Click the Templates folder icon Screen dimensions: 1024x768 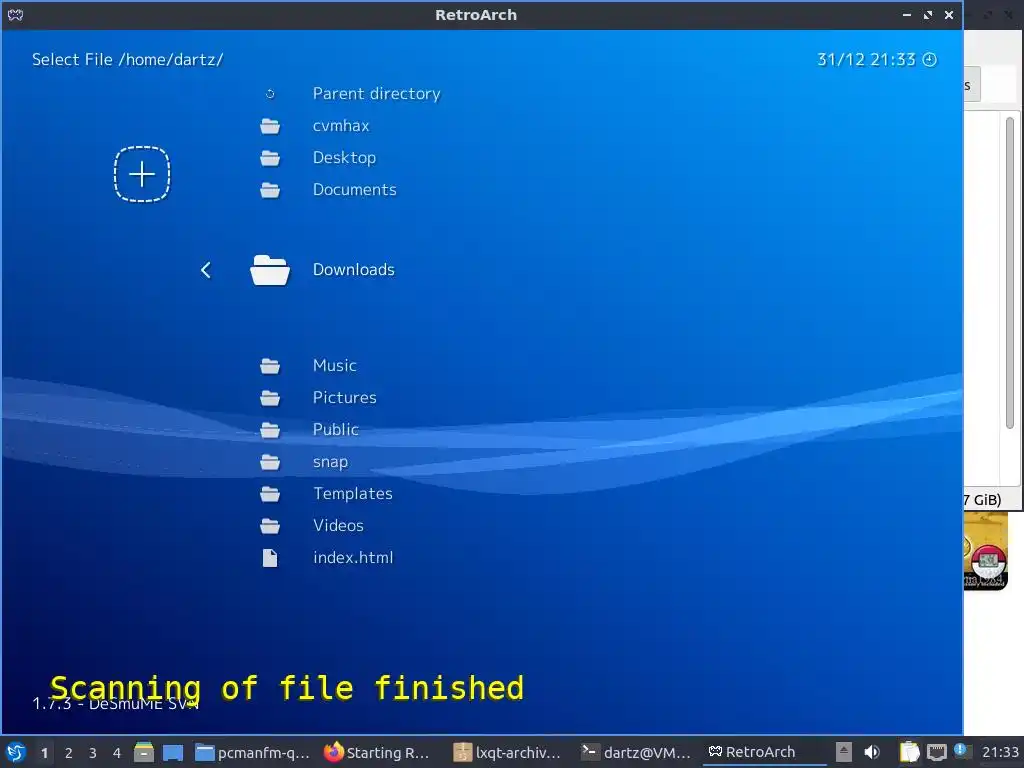[x=270, y=494]
